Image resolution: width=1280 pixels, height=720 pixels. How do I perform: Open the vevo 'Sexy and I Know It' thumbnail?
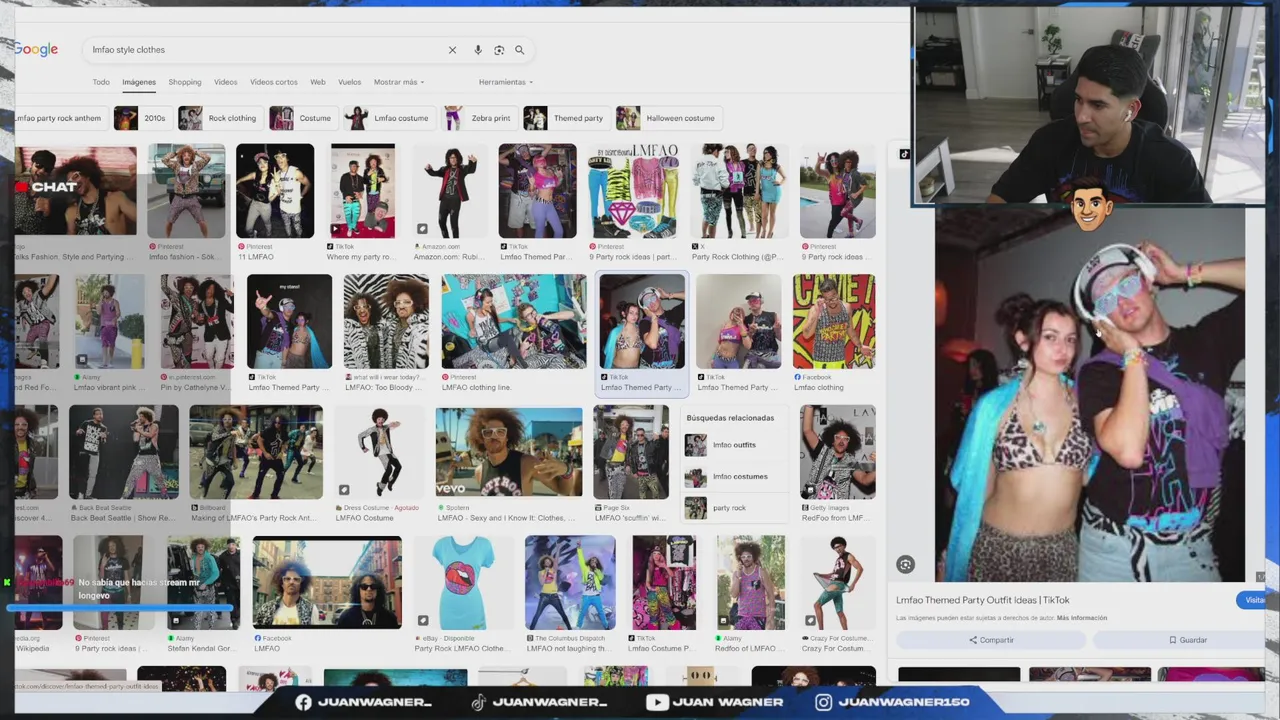coord(509,452)
